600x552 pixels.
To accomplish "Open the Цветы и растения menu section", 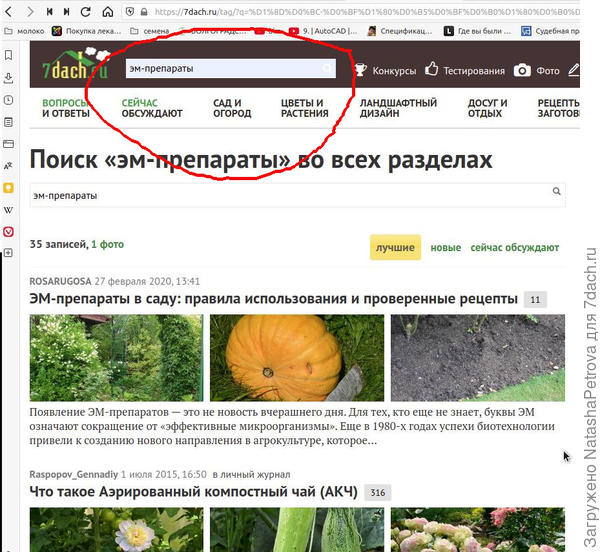I will 305,108.
